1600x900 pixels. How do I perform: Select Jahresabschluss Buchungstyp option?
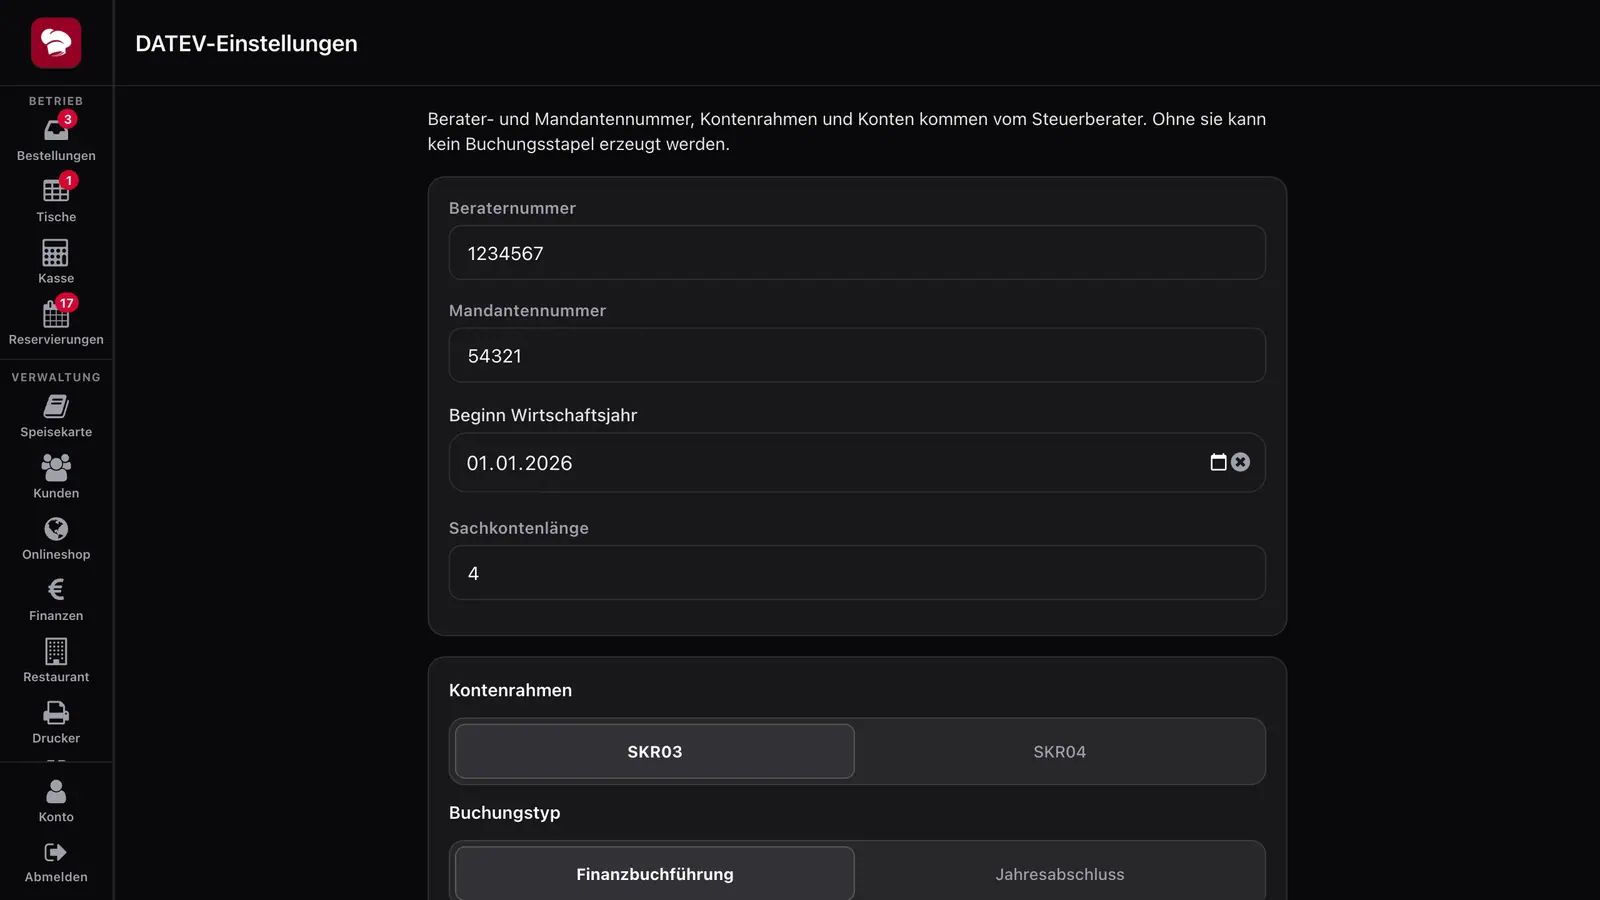pos(1060,874)
